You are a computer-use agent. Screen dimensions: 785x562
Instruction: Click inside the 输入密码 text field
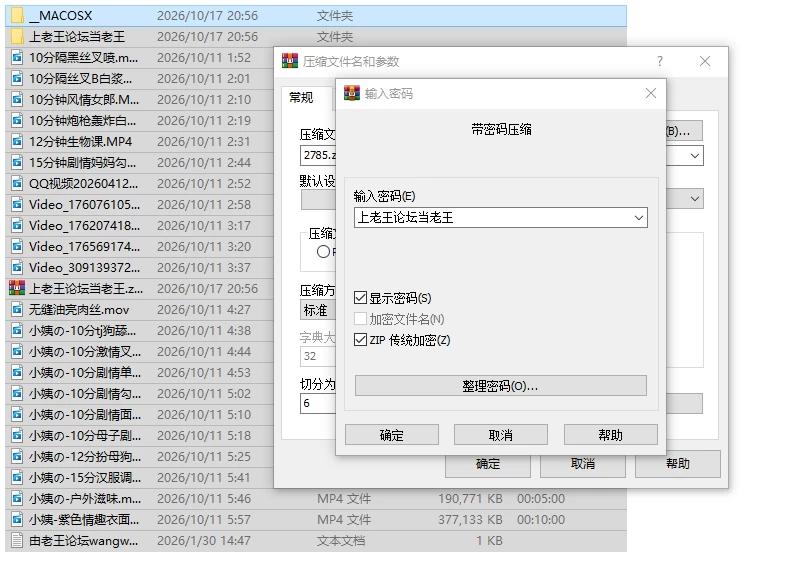coord(493,218)
